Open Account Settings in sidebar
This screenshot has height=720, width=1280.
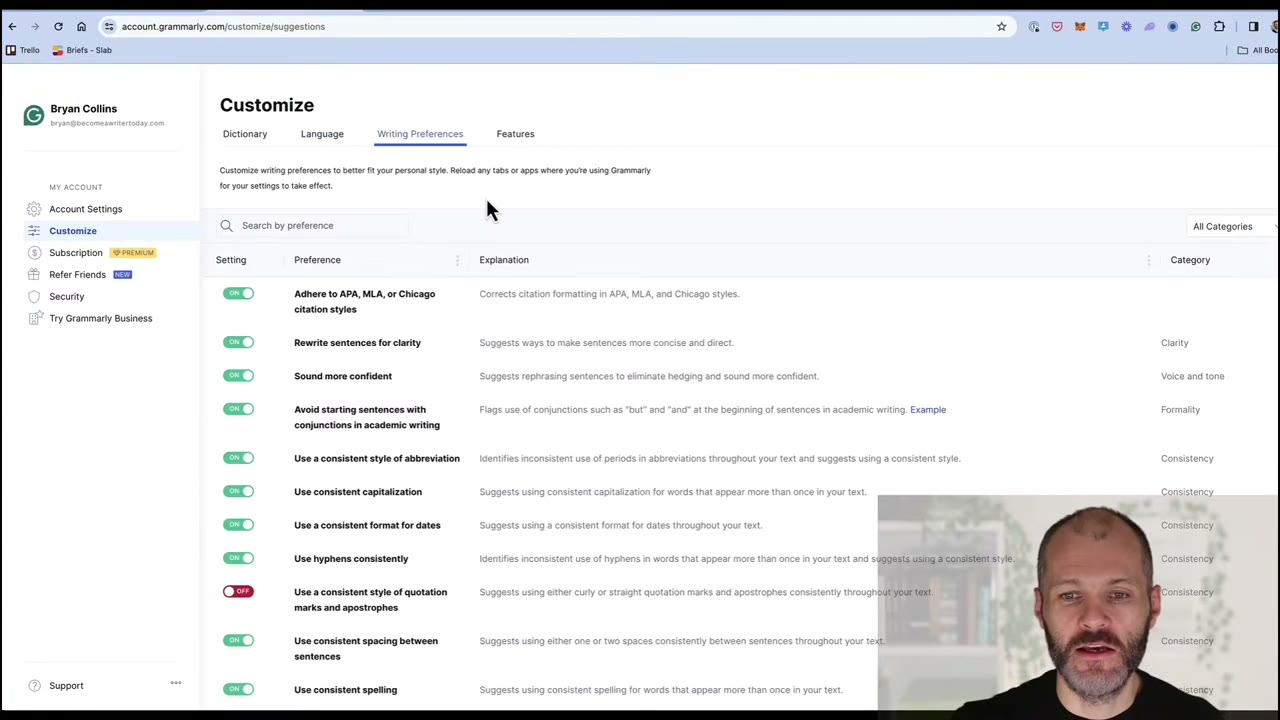coord(86,209)
